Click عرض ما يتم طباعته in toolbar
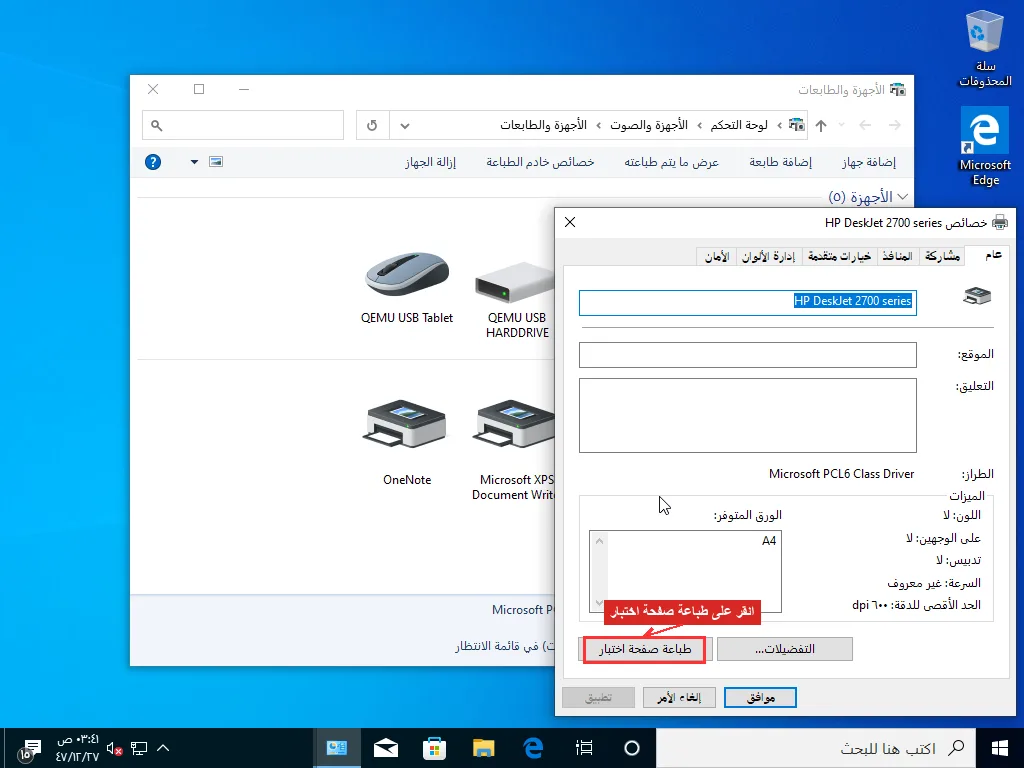 pyautogui.click(x=671, y=162)
